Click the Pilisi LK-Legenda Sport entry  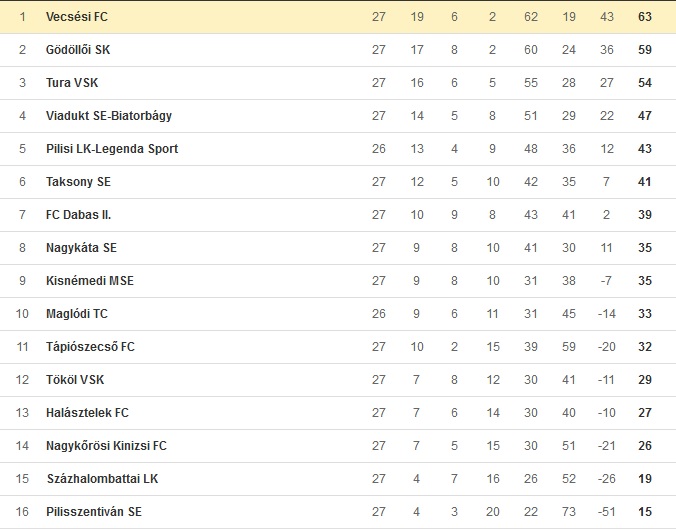112,149
